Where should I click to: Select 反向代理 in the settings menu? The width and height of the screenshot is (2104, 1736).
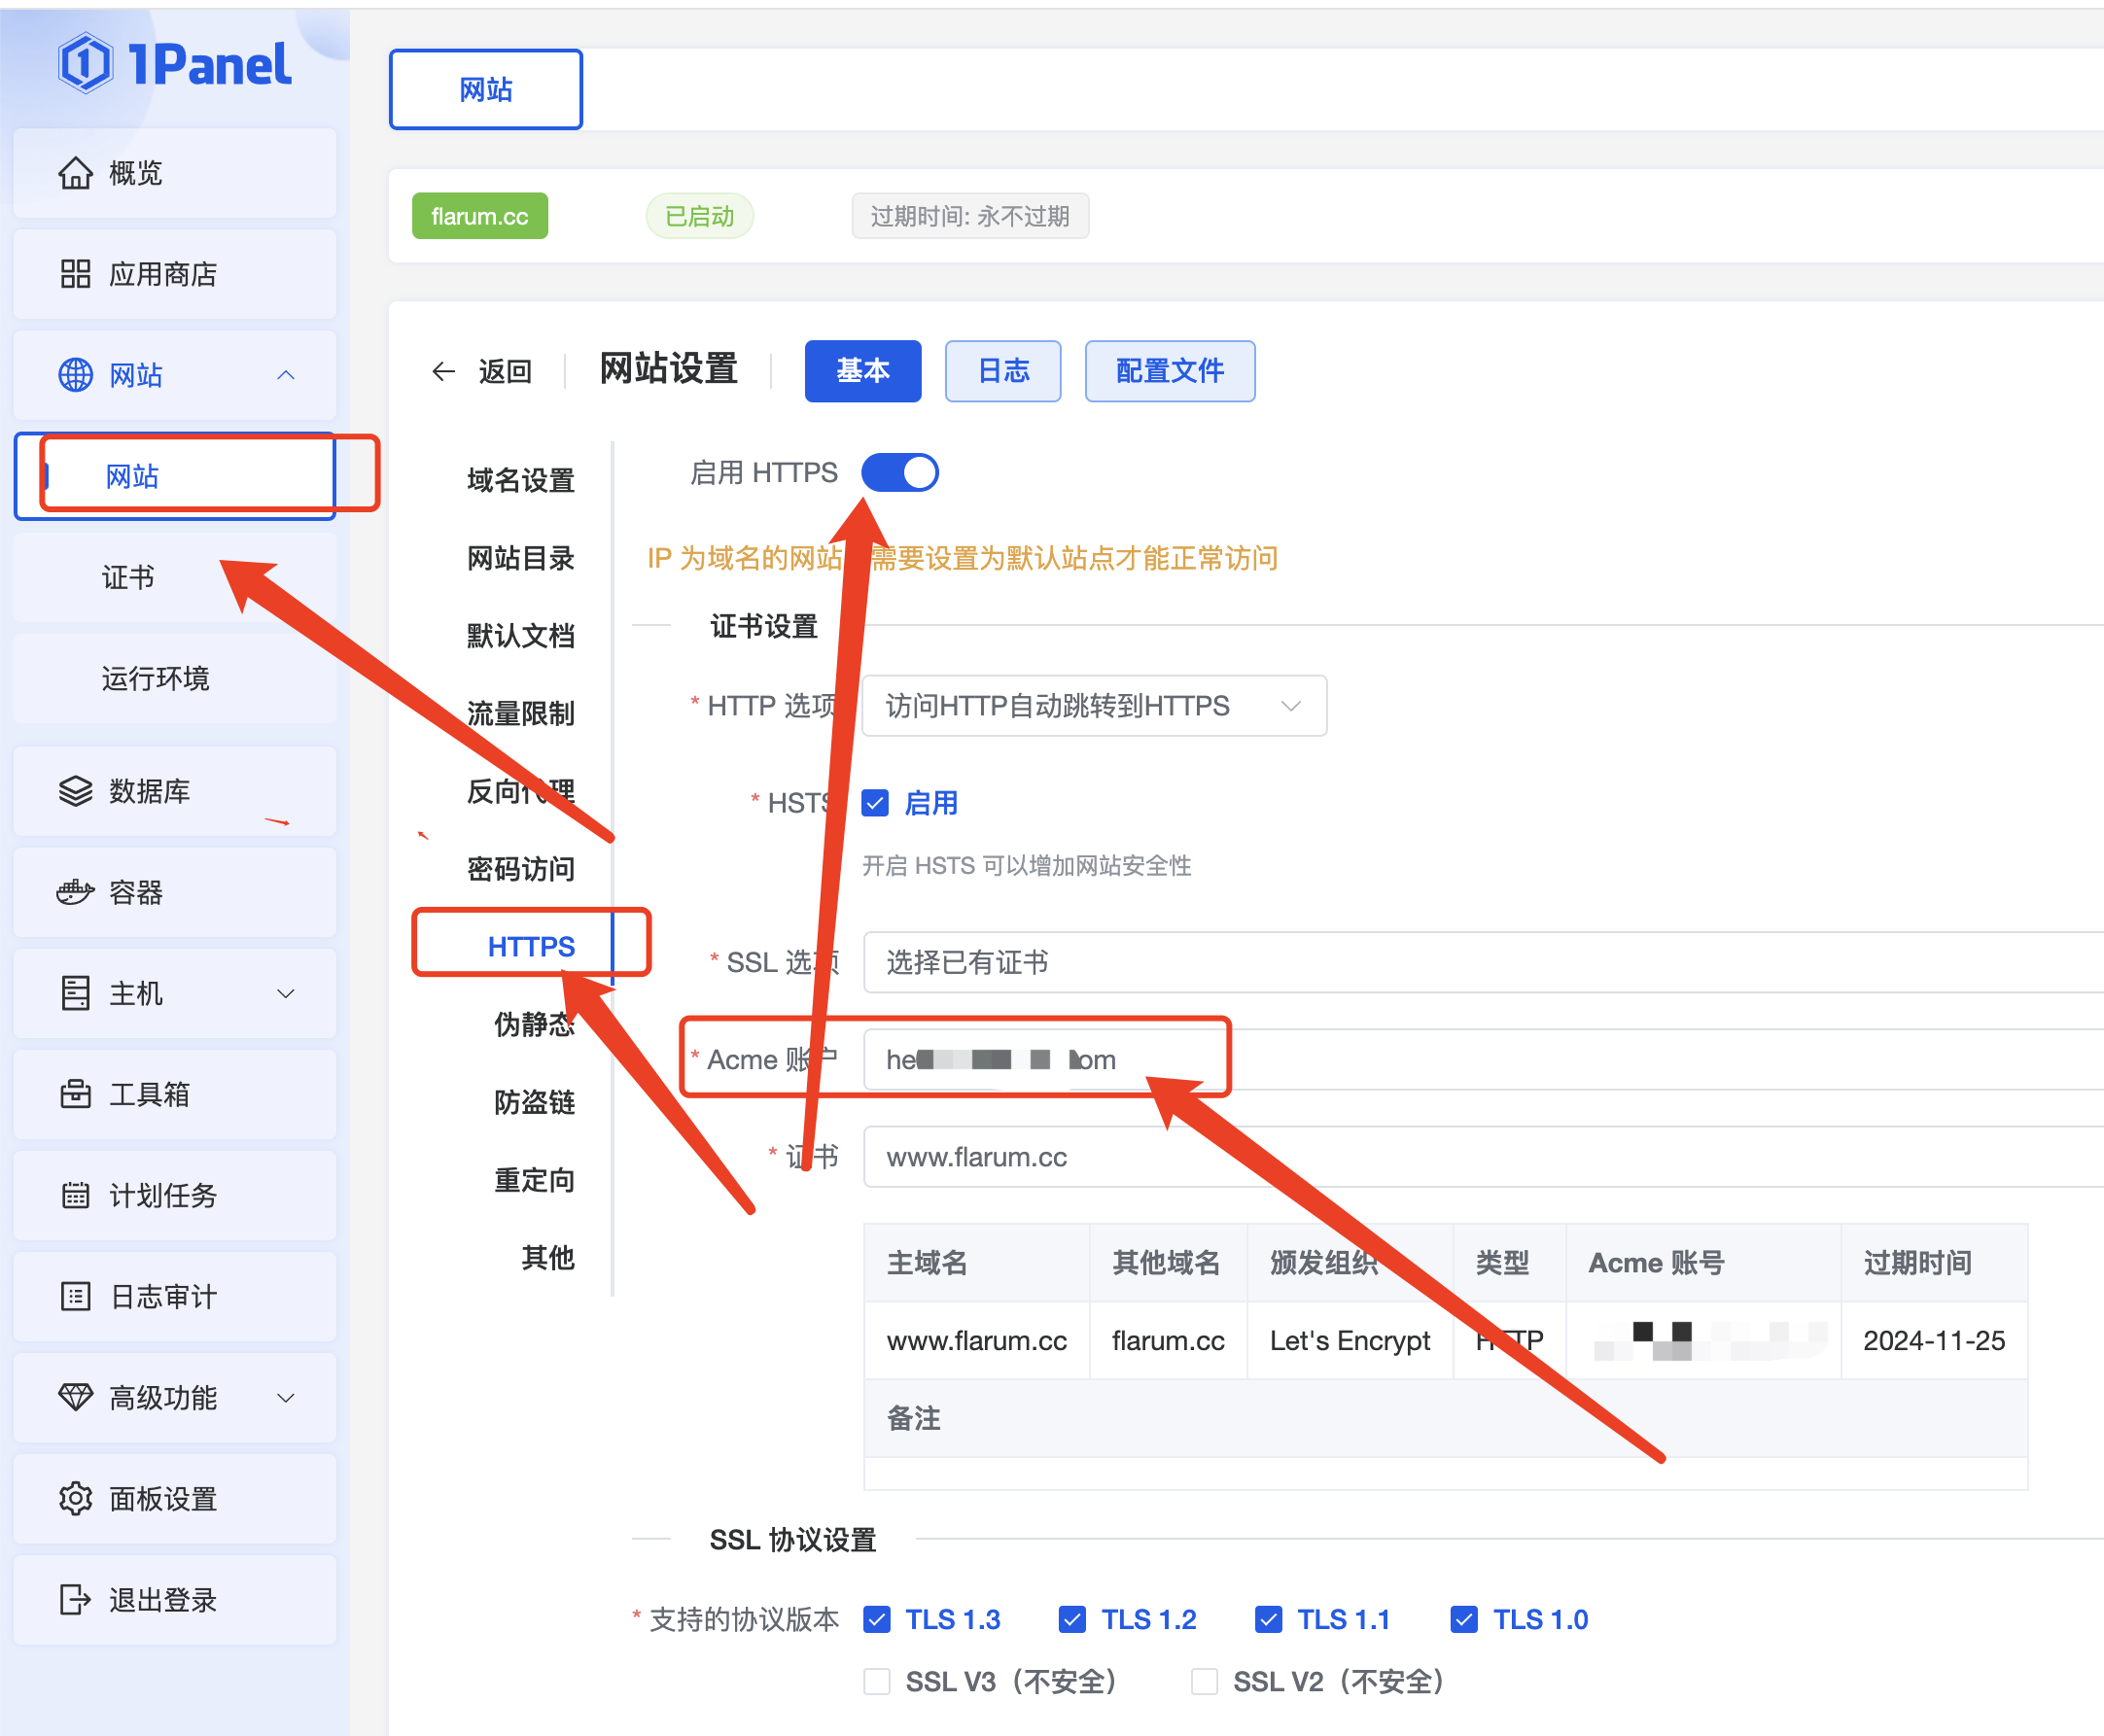[520, 791]
